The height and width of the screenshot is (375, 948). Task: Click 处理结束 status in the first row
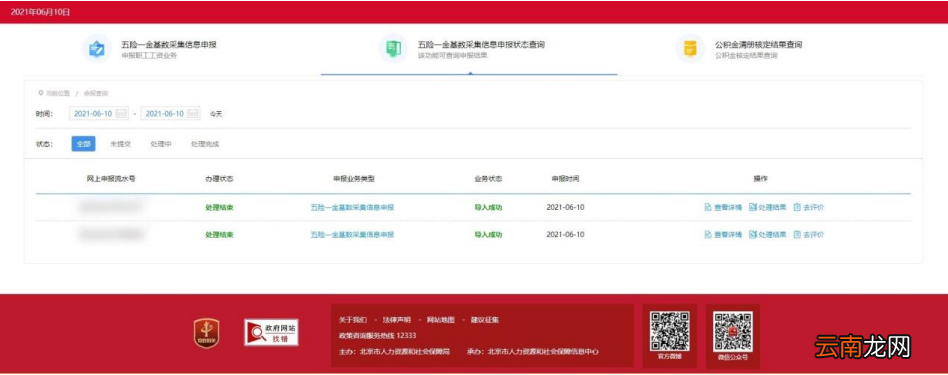click(219, 207)
